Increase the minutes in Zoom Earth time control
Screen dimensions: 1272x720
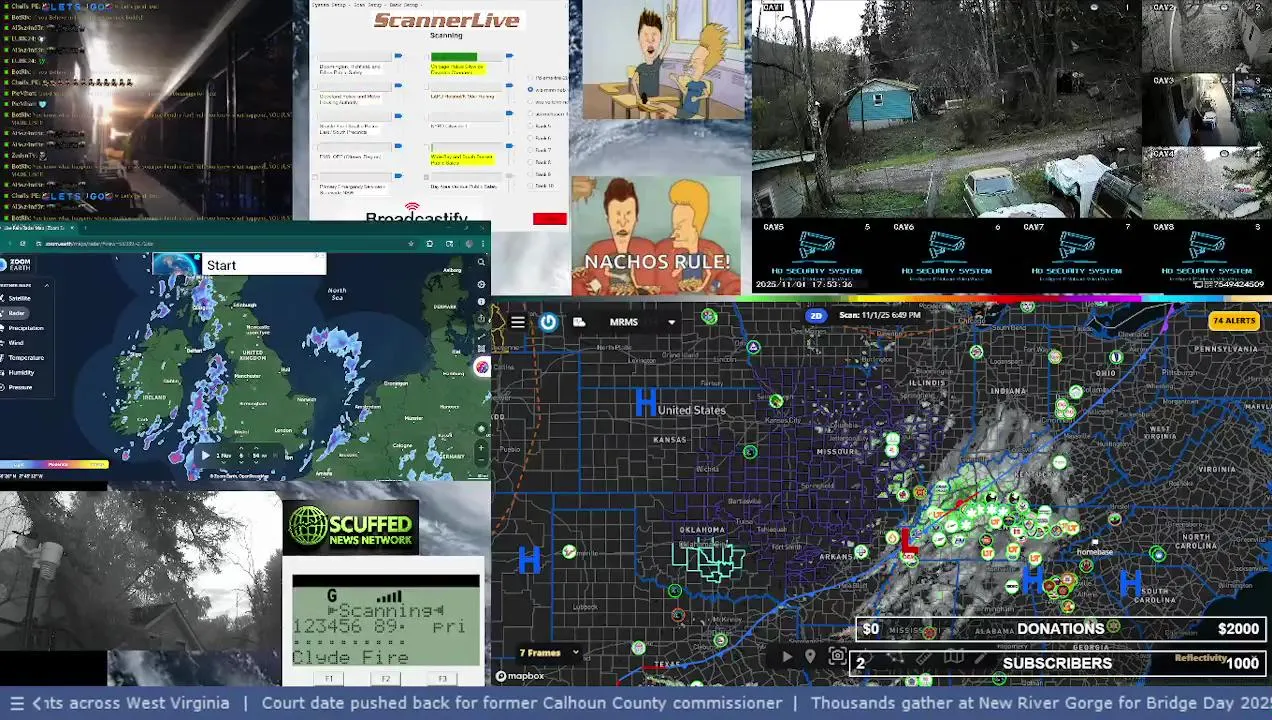(x=255, y=448)
